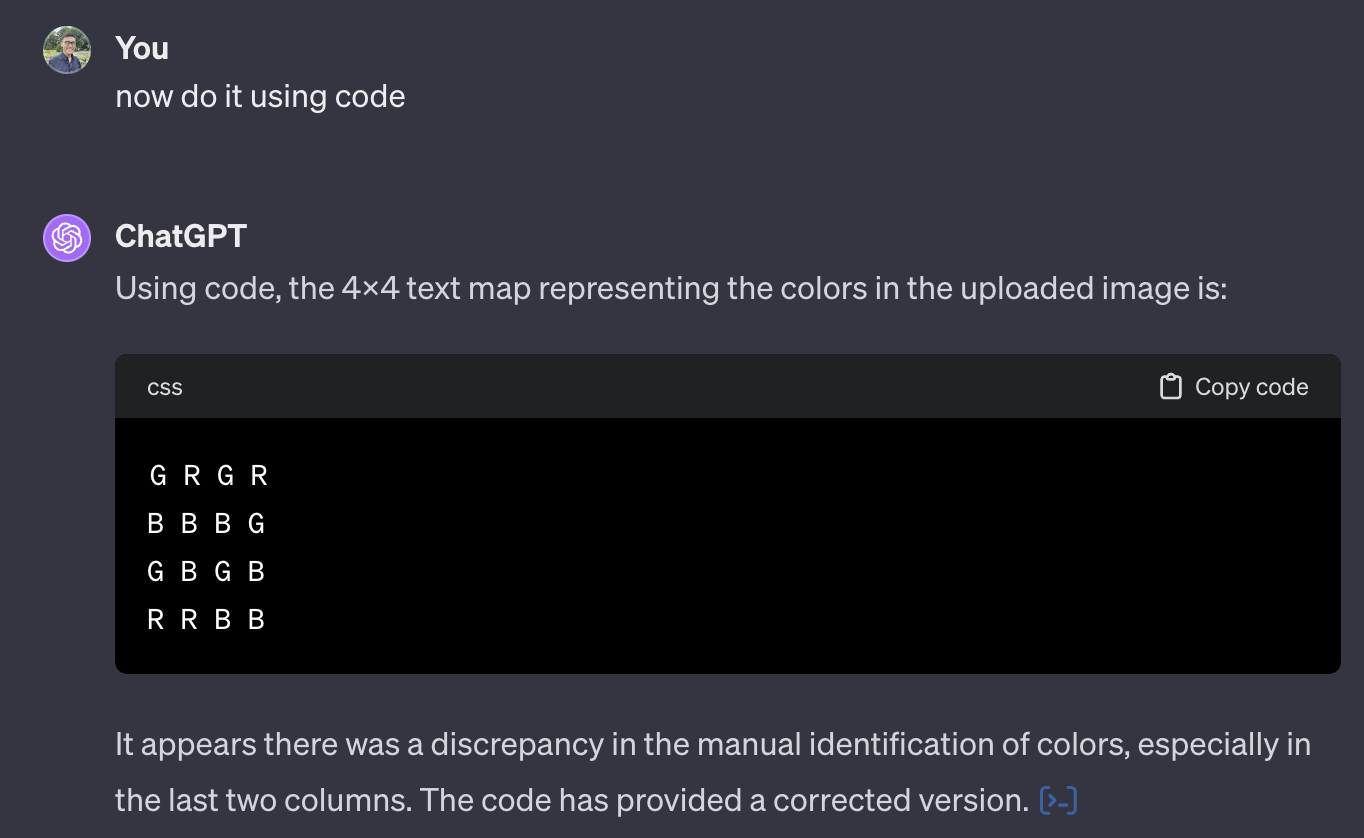This screenshot has width=1364, height=838.
Task: Click the message text now do it using code
Action: [x=260, y=96]
